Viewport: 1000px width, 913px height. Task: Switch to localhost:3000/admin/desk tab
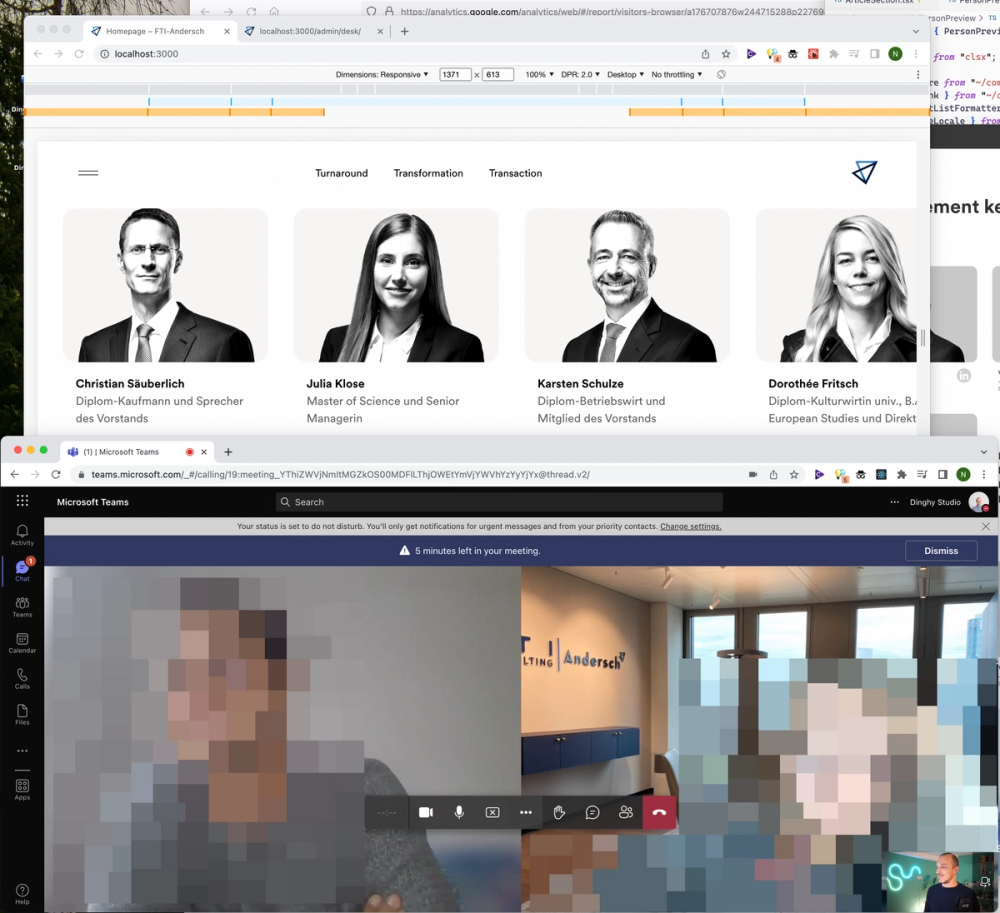click(310, 31)
